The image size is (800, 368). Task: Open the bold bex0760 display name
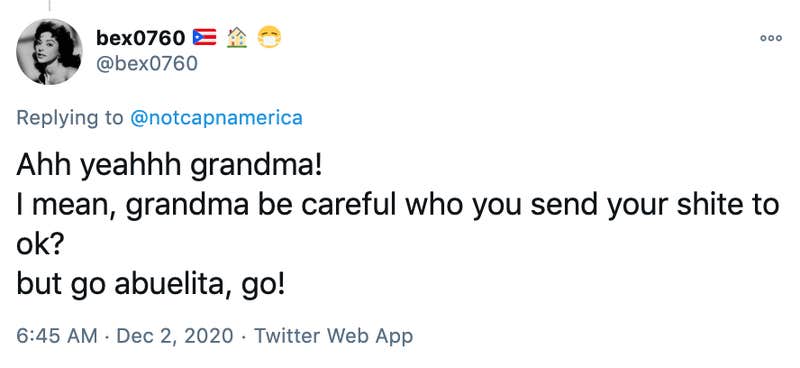pos(140,37)
